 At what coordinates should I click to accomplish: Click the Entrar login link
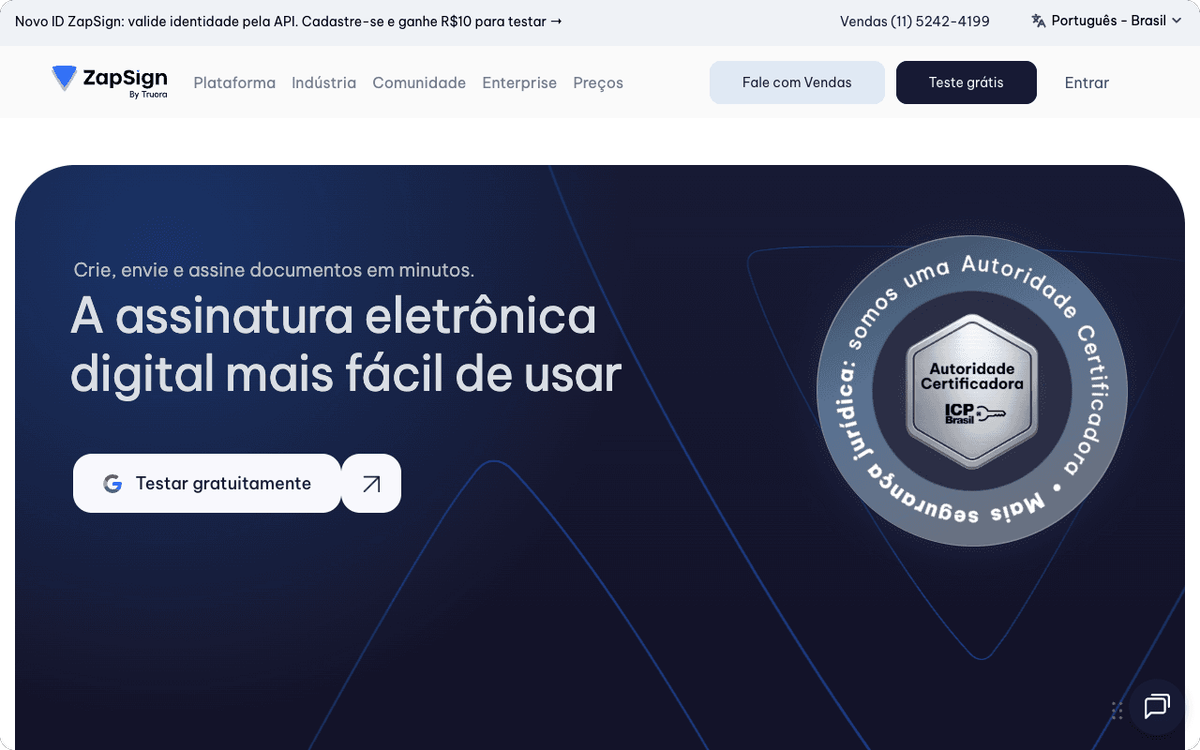click(x=1087, y=83)
